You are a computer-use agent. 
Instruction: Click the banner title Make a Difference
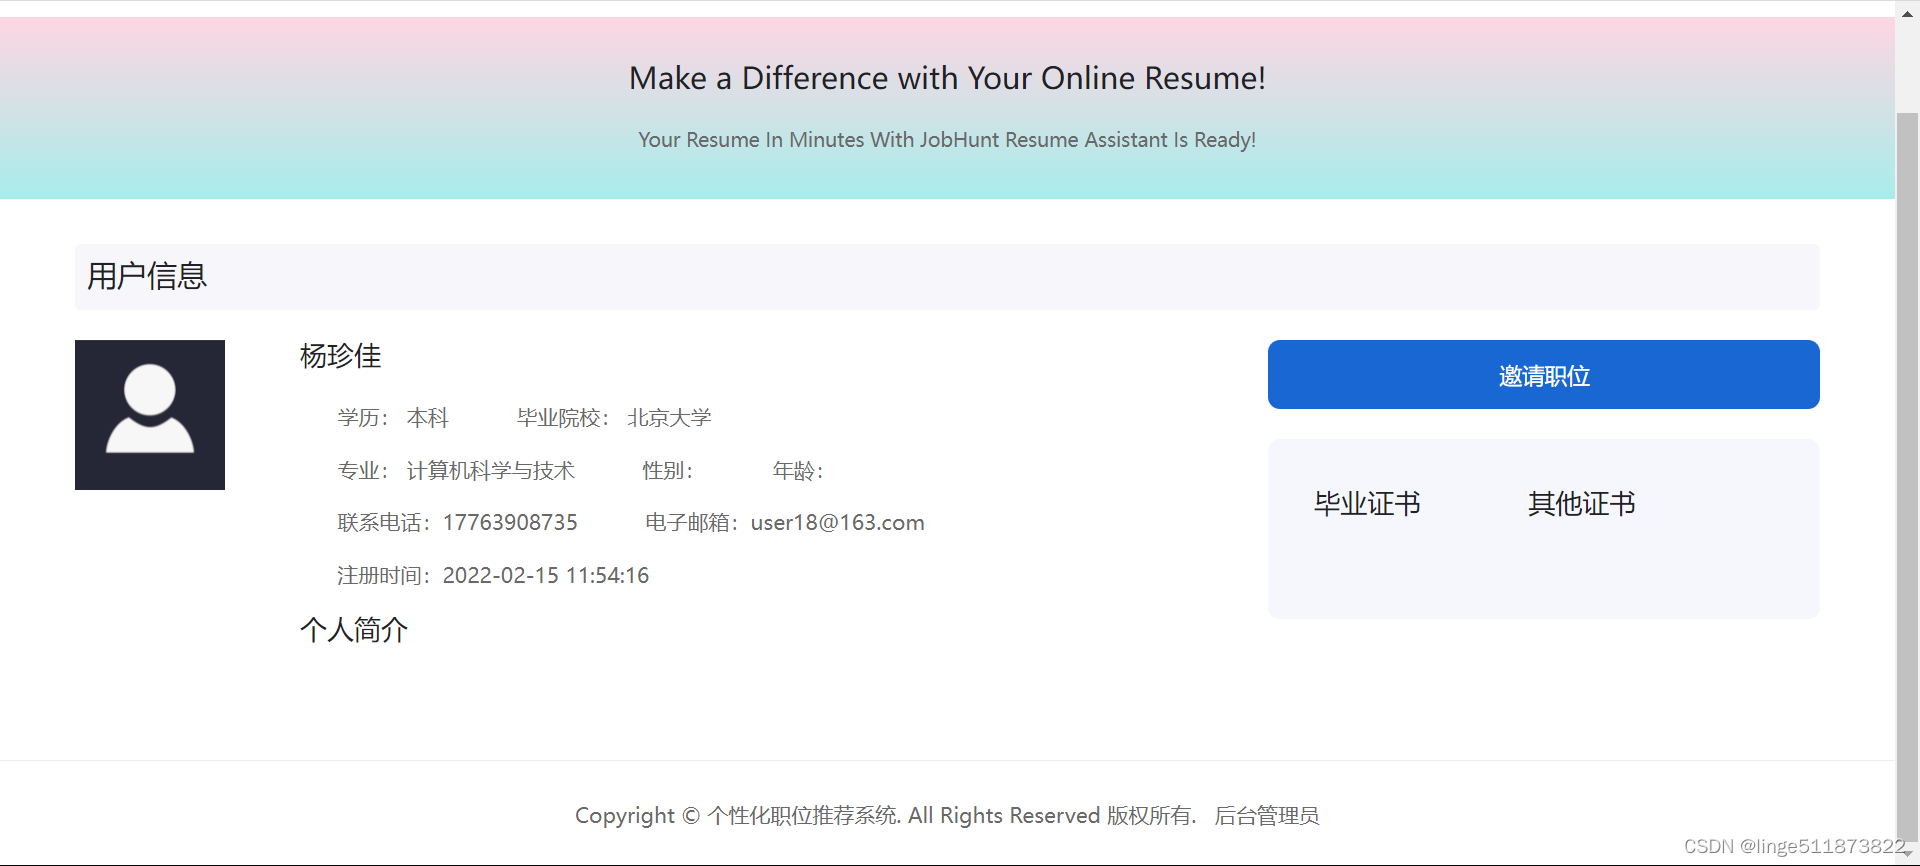click(947, 78)
